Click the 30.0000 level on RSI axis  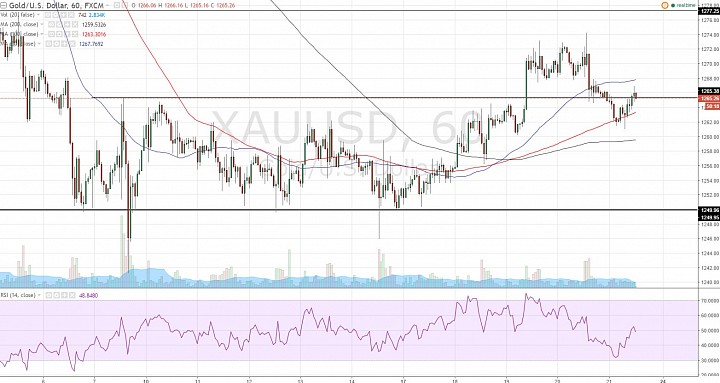coord(709,360)
